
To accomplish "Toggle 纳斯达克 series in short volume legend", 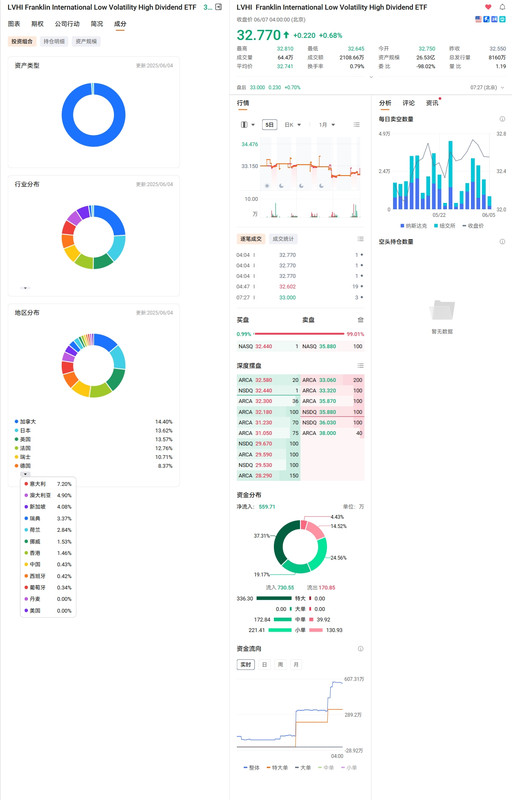I will click(414, 226).
